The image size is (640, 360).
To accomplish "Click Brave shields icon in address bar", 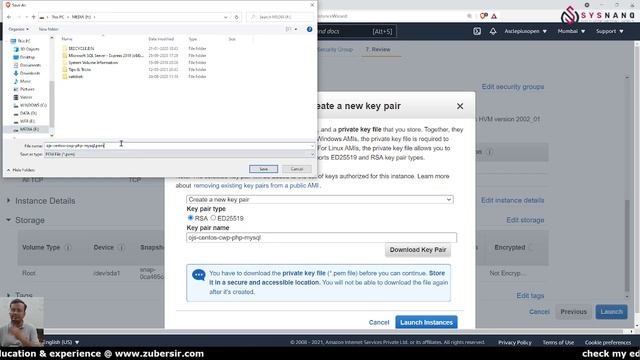I will point(484,16).
